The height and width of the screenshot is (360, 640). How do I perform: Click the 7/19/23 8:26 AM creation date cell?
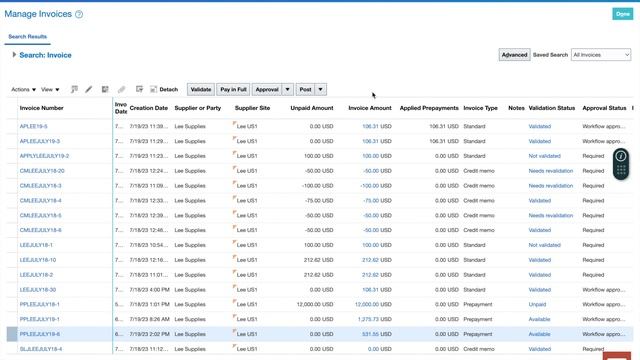point(149,319)
